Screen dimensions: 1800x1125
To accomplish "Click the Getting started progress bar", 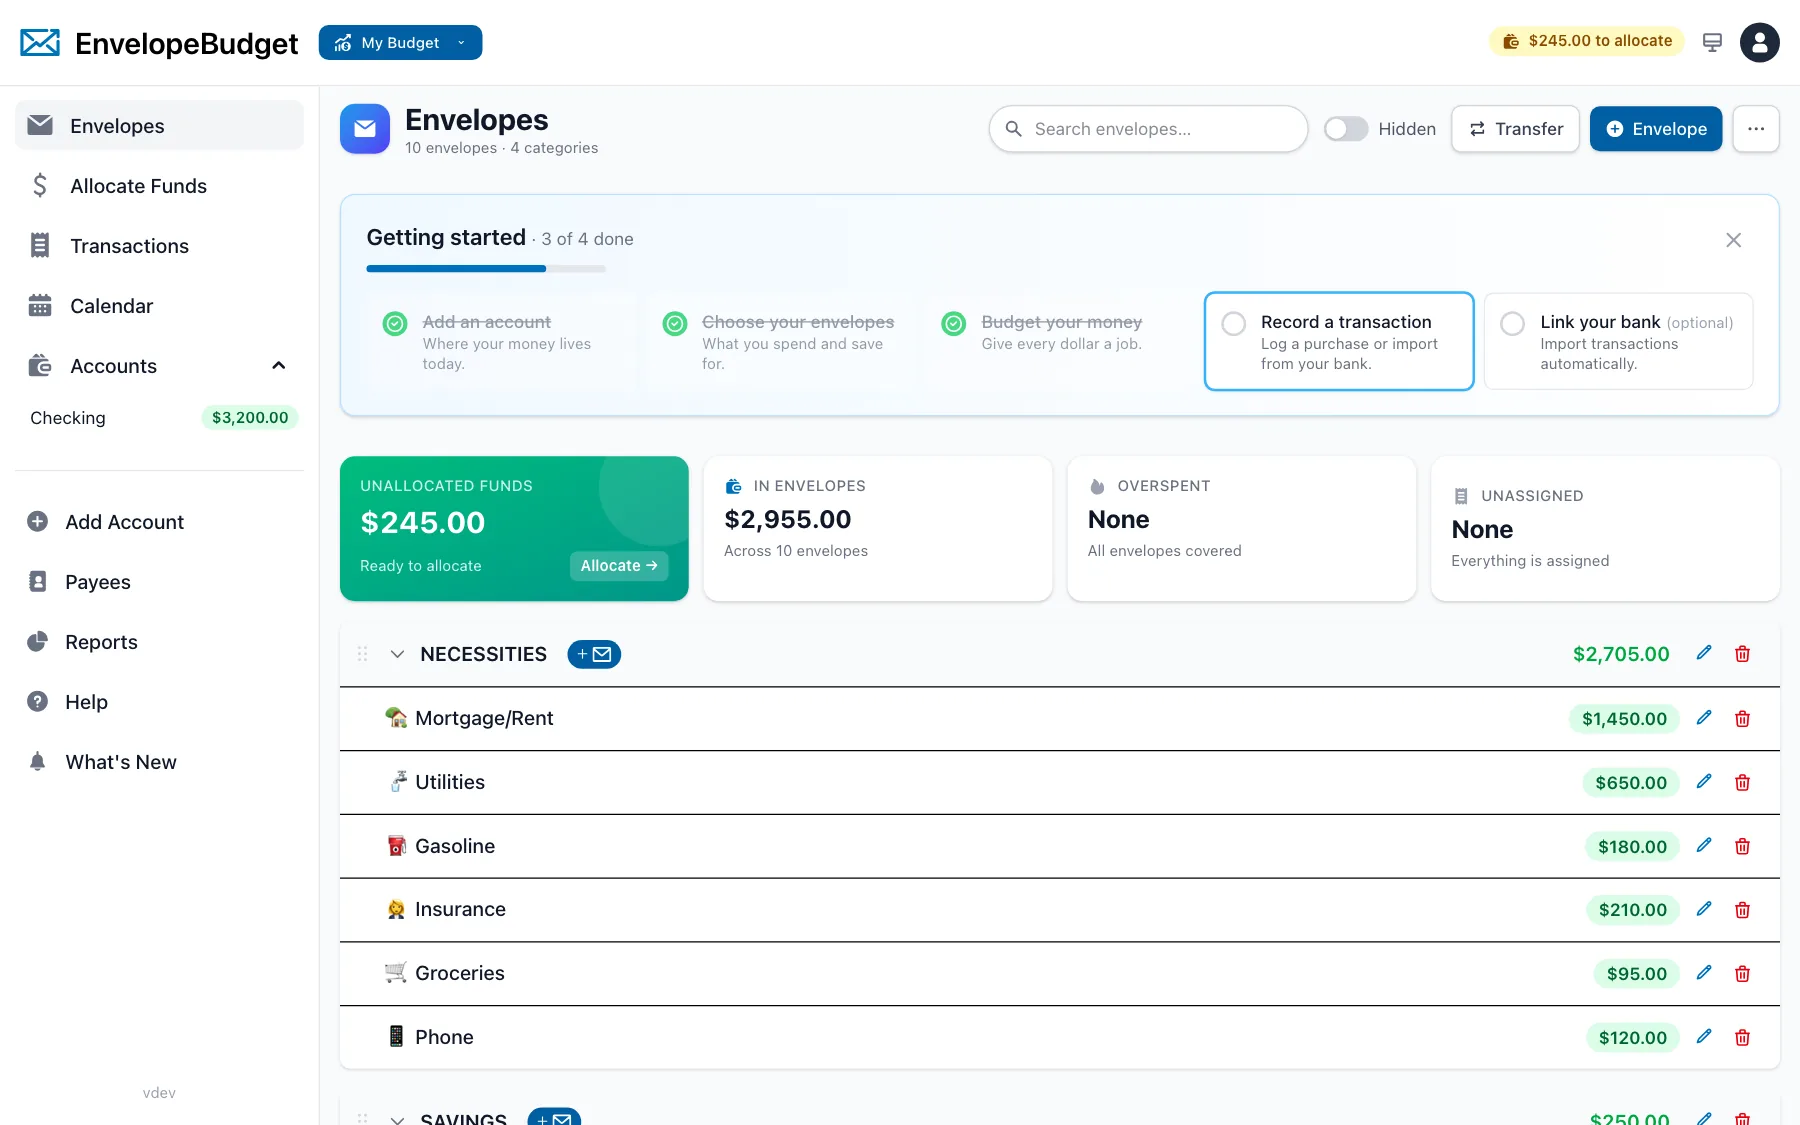I will pyautogui.click(x=486, y=269).
